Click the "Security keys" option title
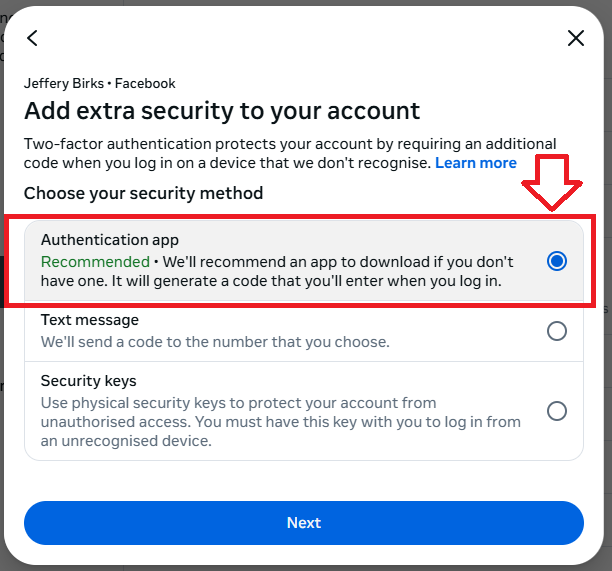The width and height of the screenshot is (612, 571). pos(89,381)
